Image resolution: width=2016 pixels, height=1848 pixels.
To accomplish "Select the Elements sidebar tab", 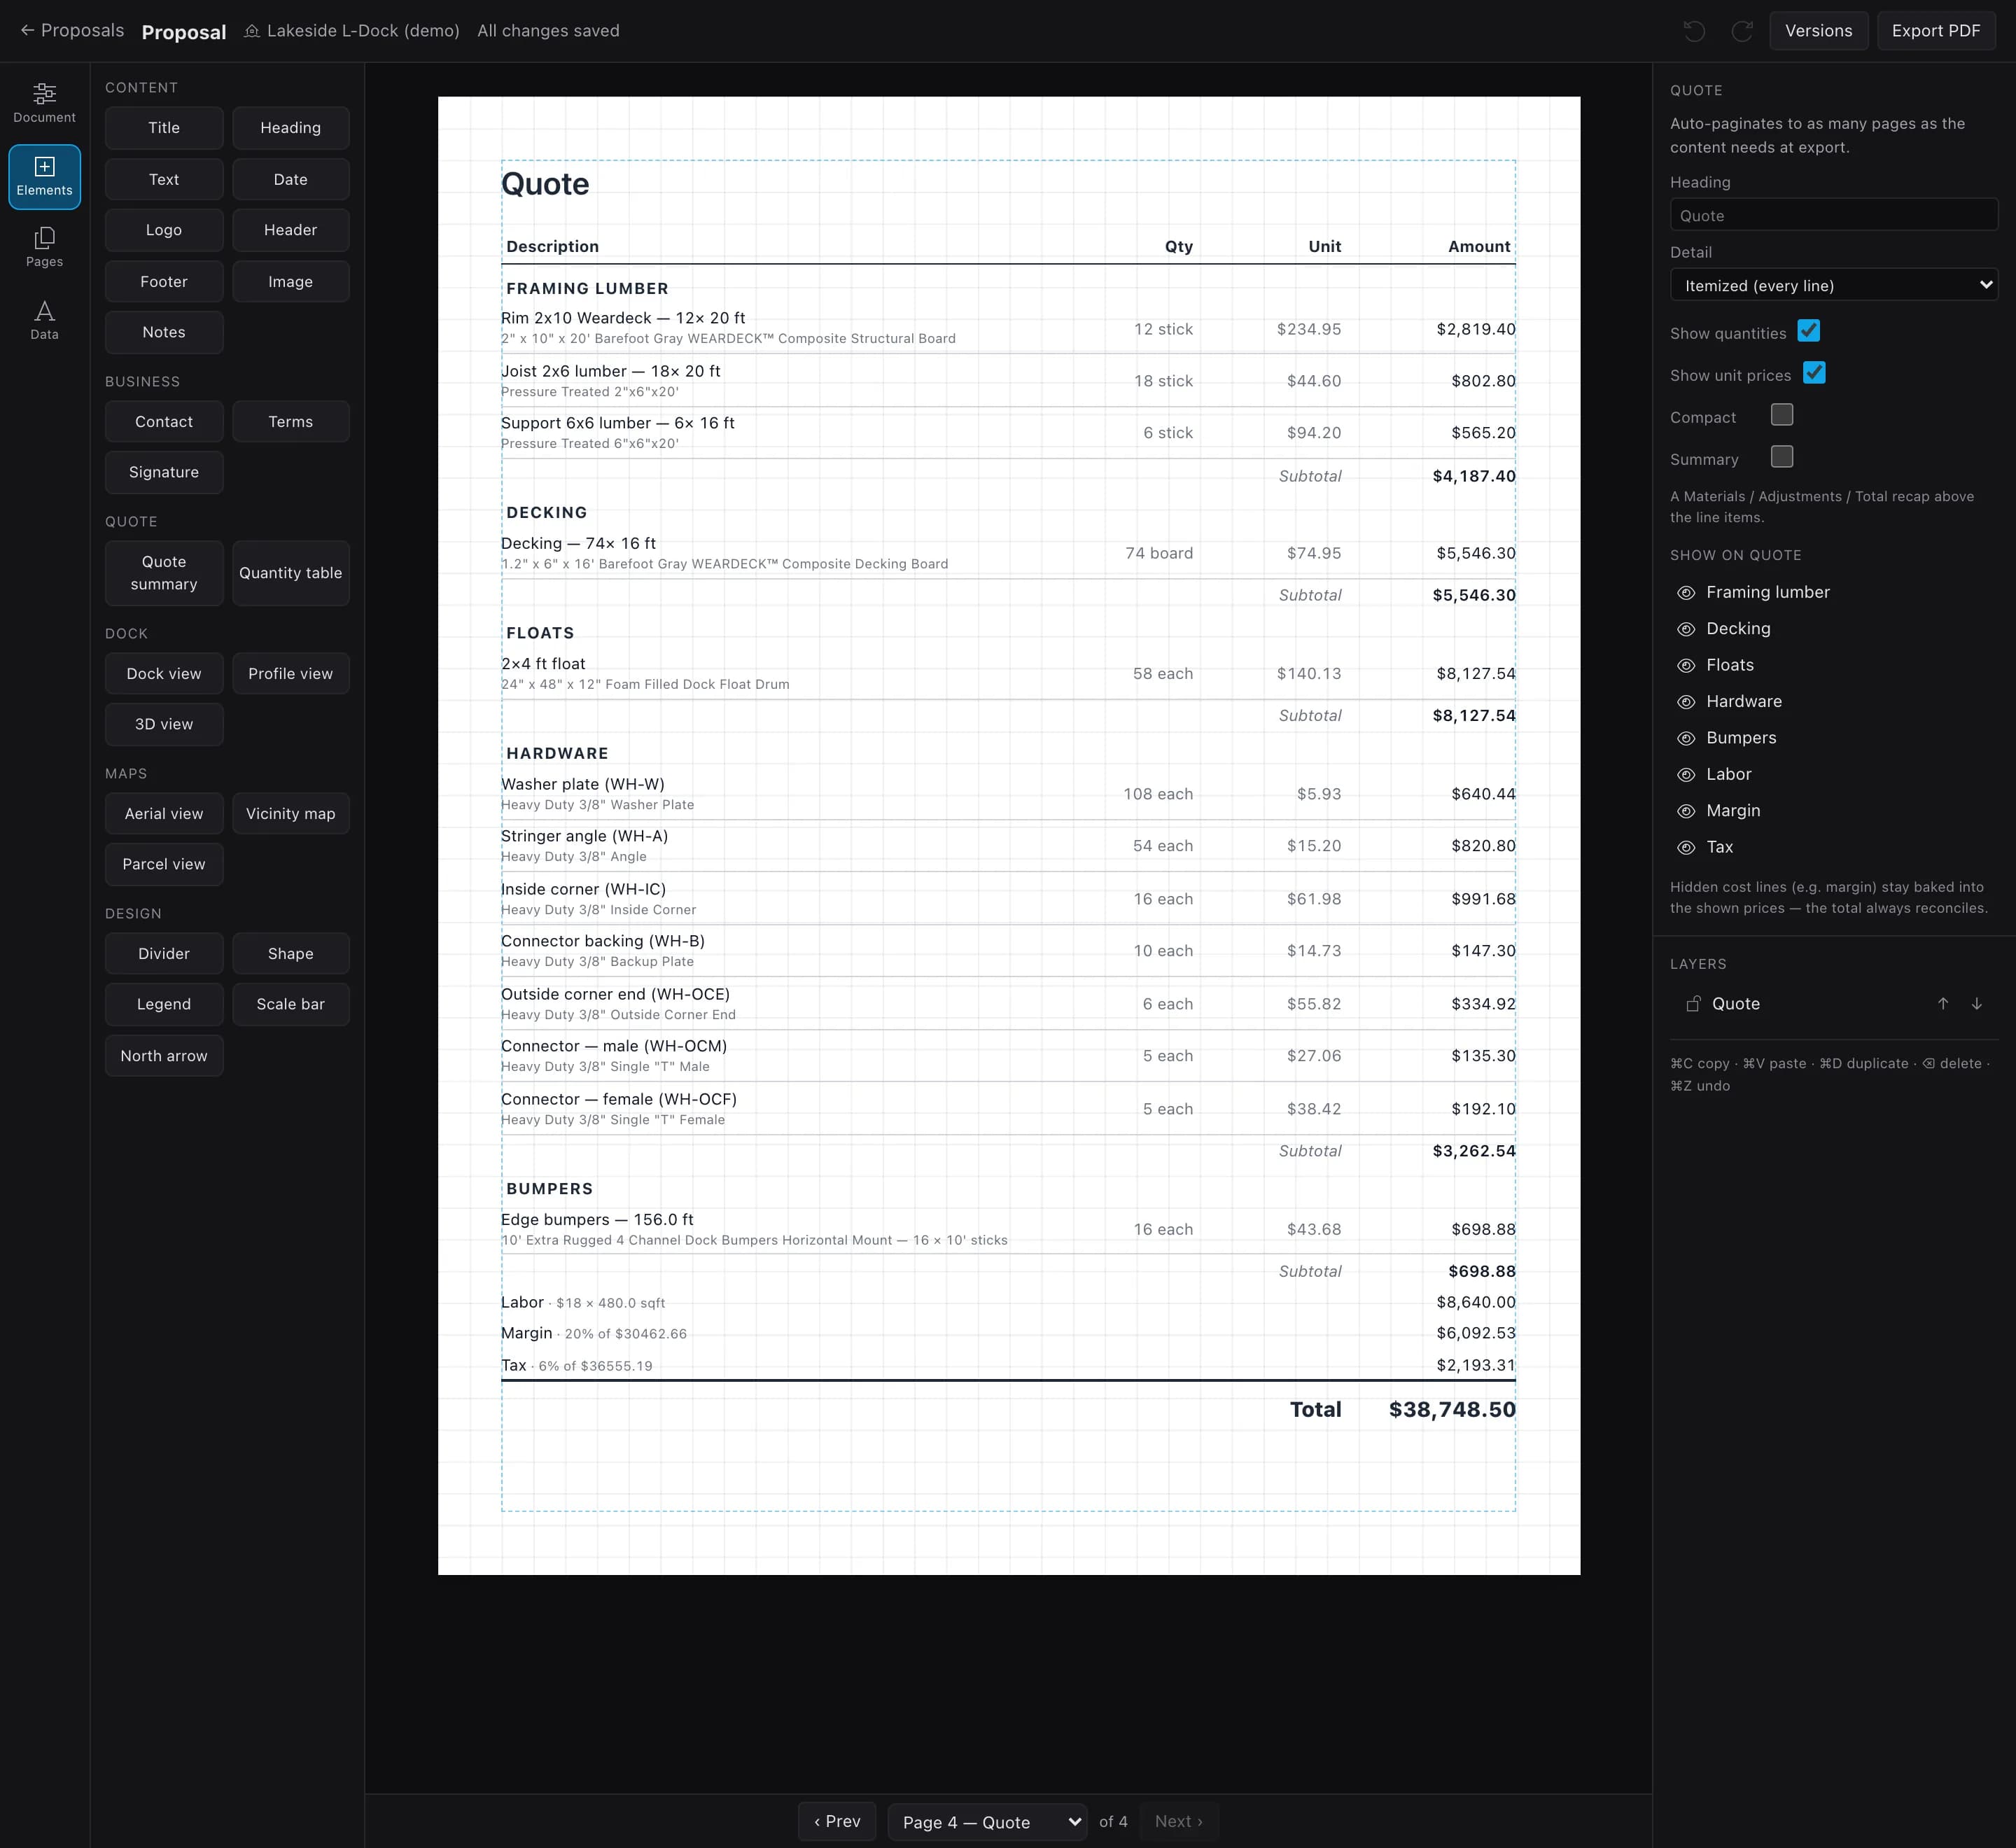I will [44, 176].
